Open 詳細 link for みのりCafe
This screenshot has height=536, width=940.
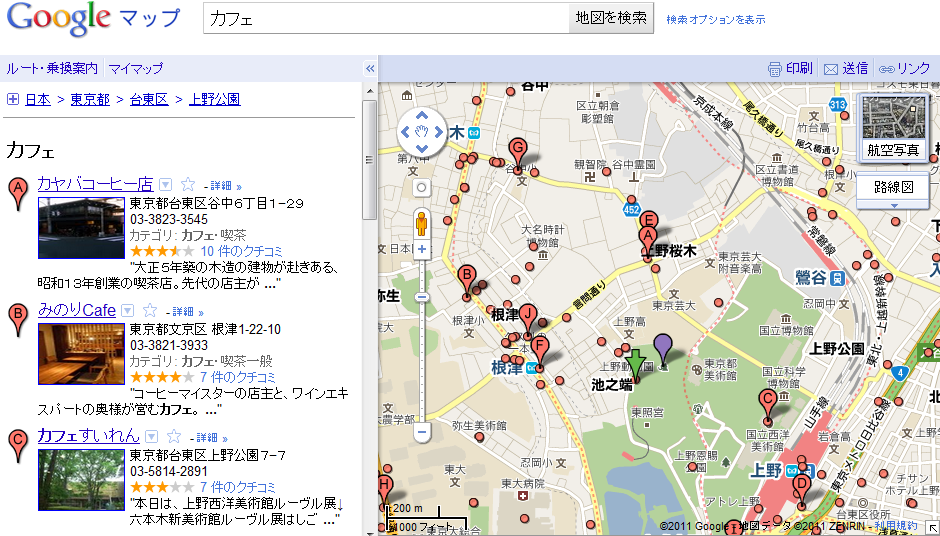click(188, 312)
